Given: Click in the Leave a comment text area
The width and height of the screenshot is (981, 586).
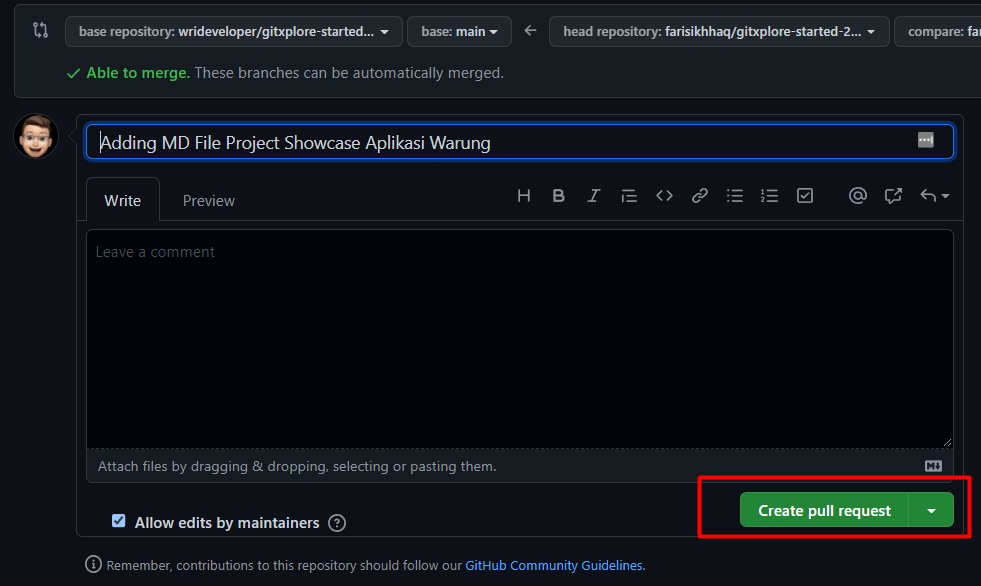Looking at the screenshot, I should click(x=520, y=338).
